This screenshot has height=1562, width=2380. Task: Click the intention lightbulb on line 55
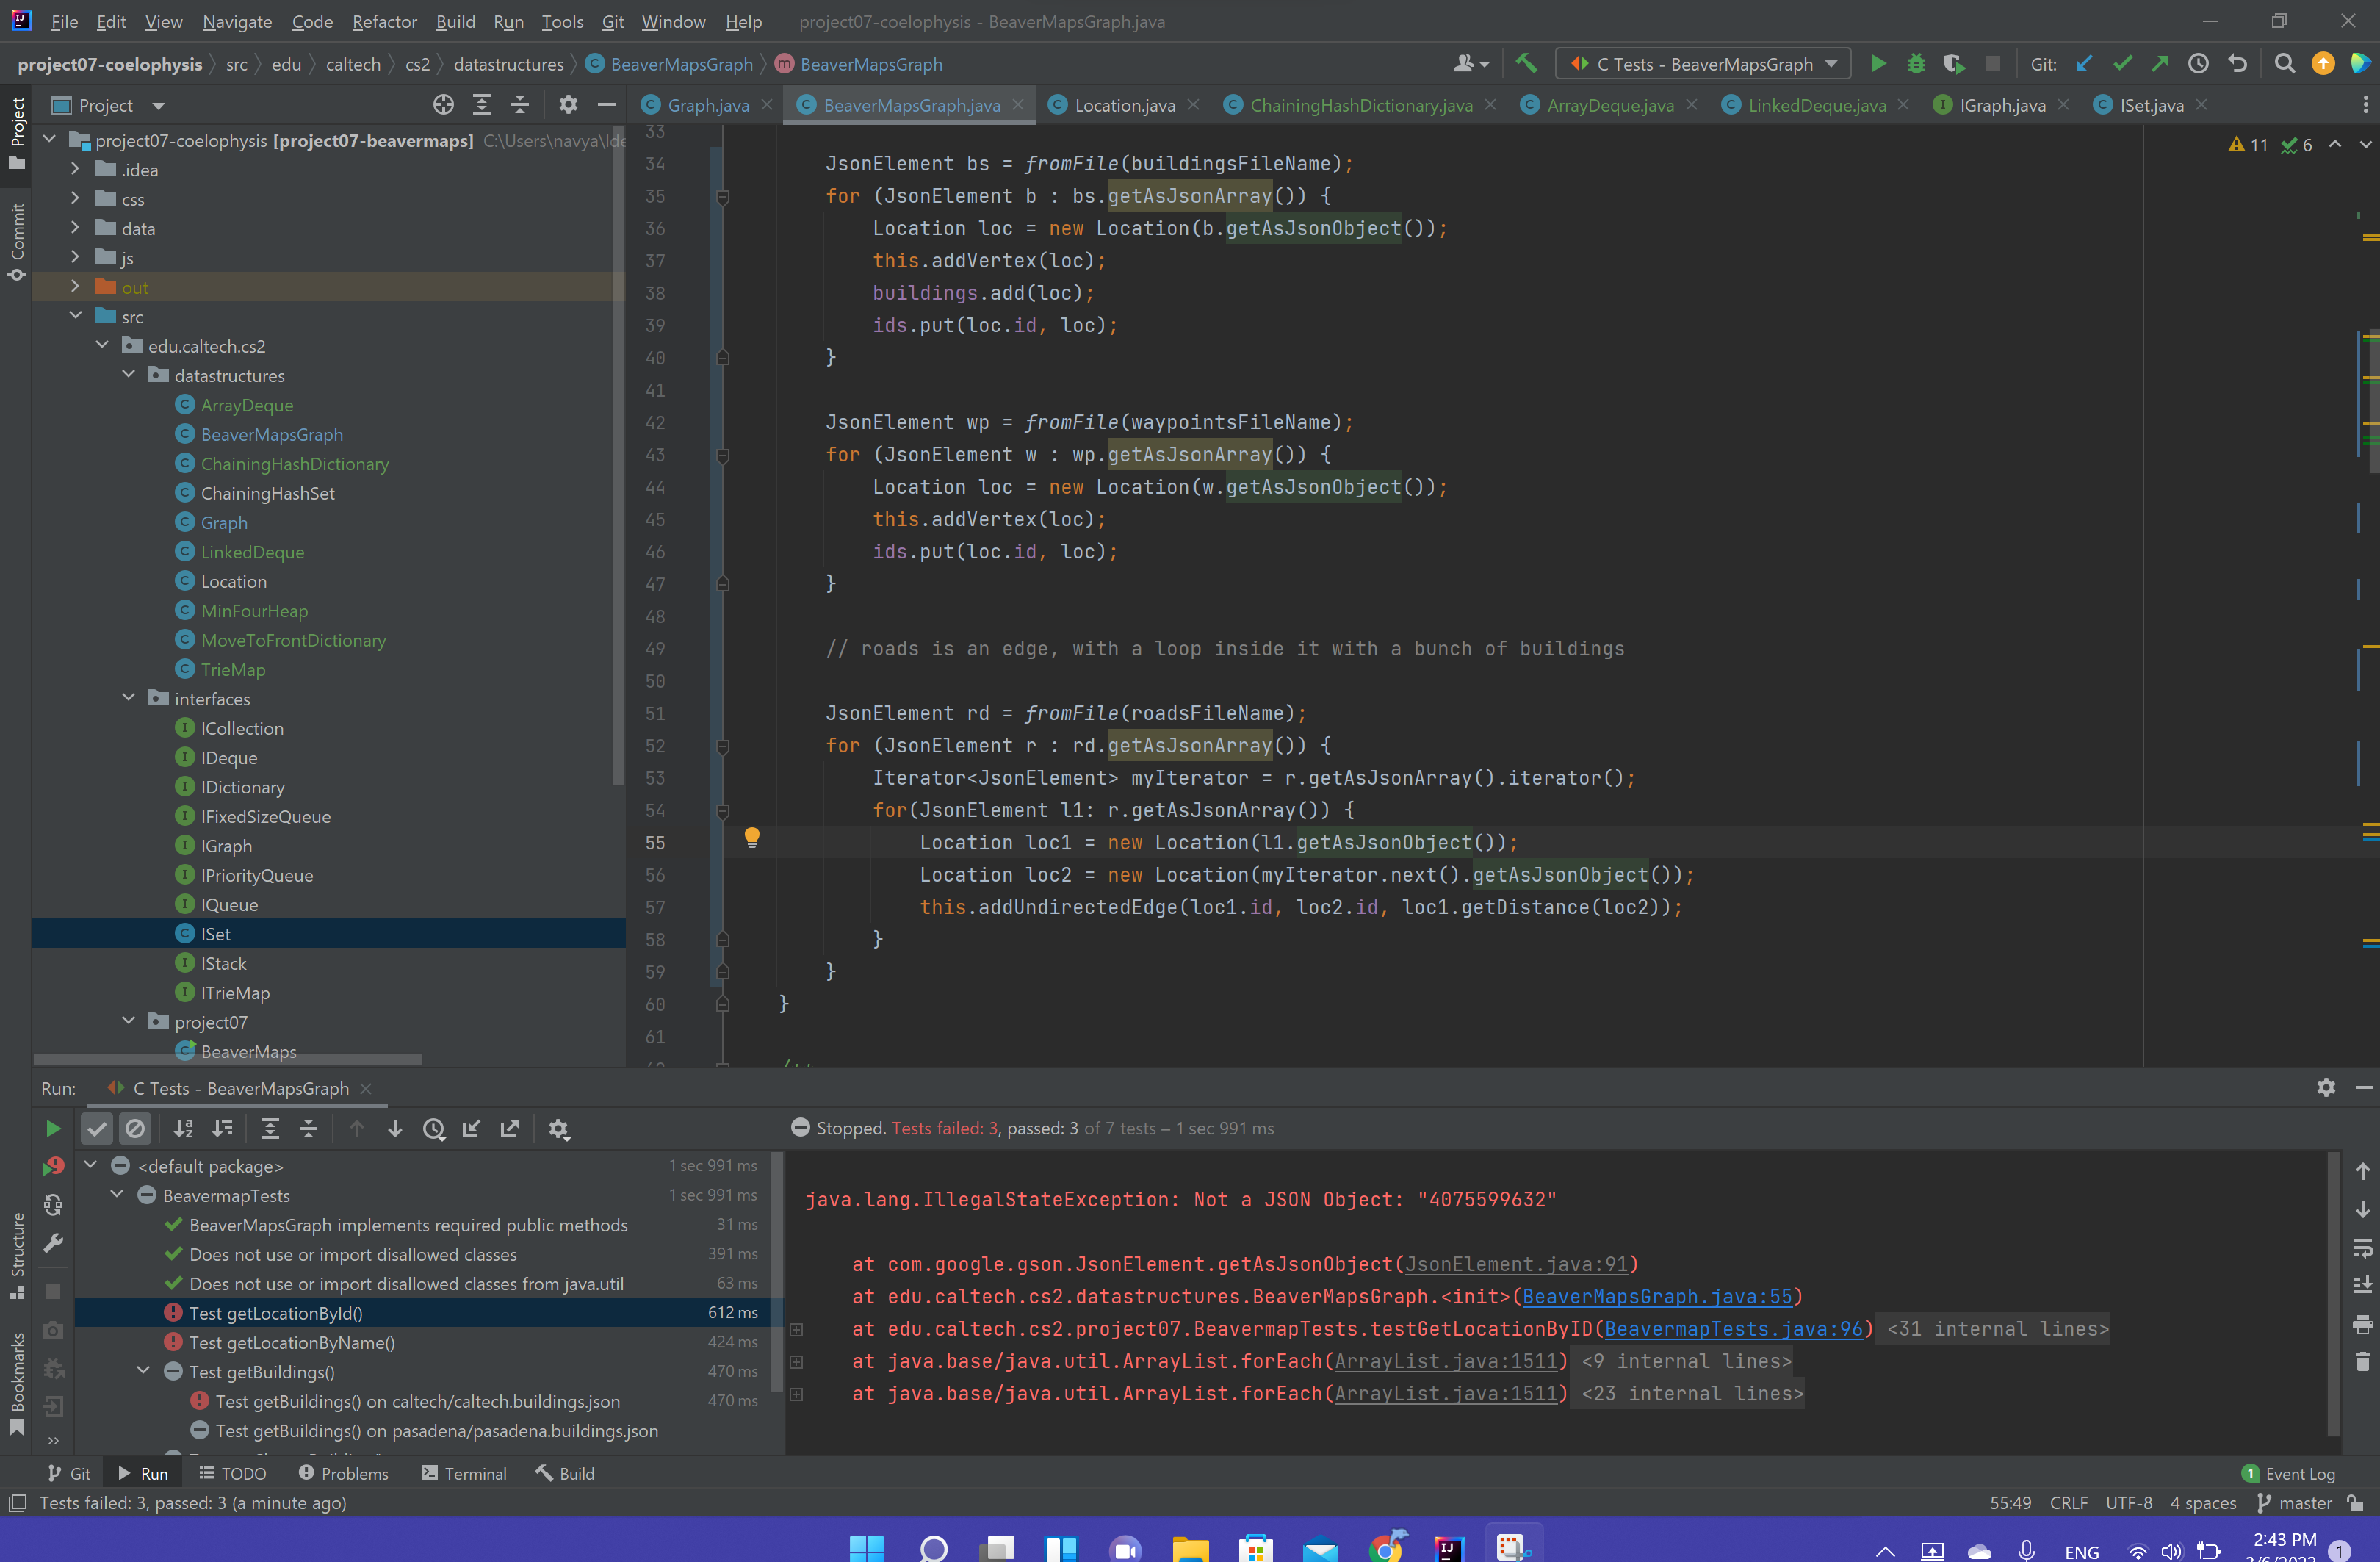[x=752, y=838]
